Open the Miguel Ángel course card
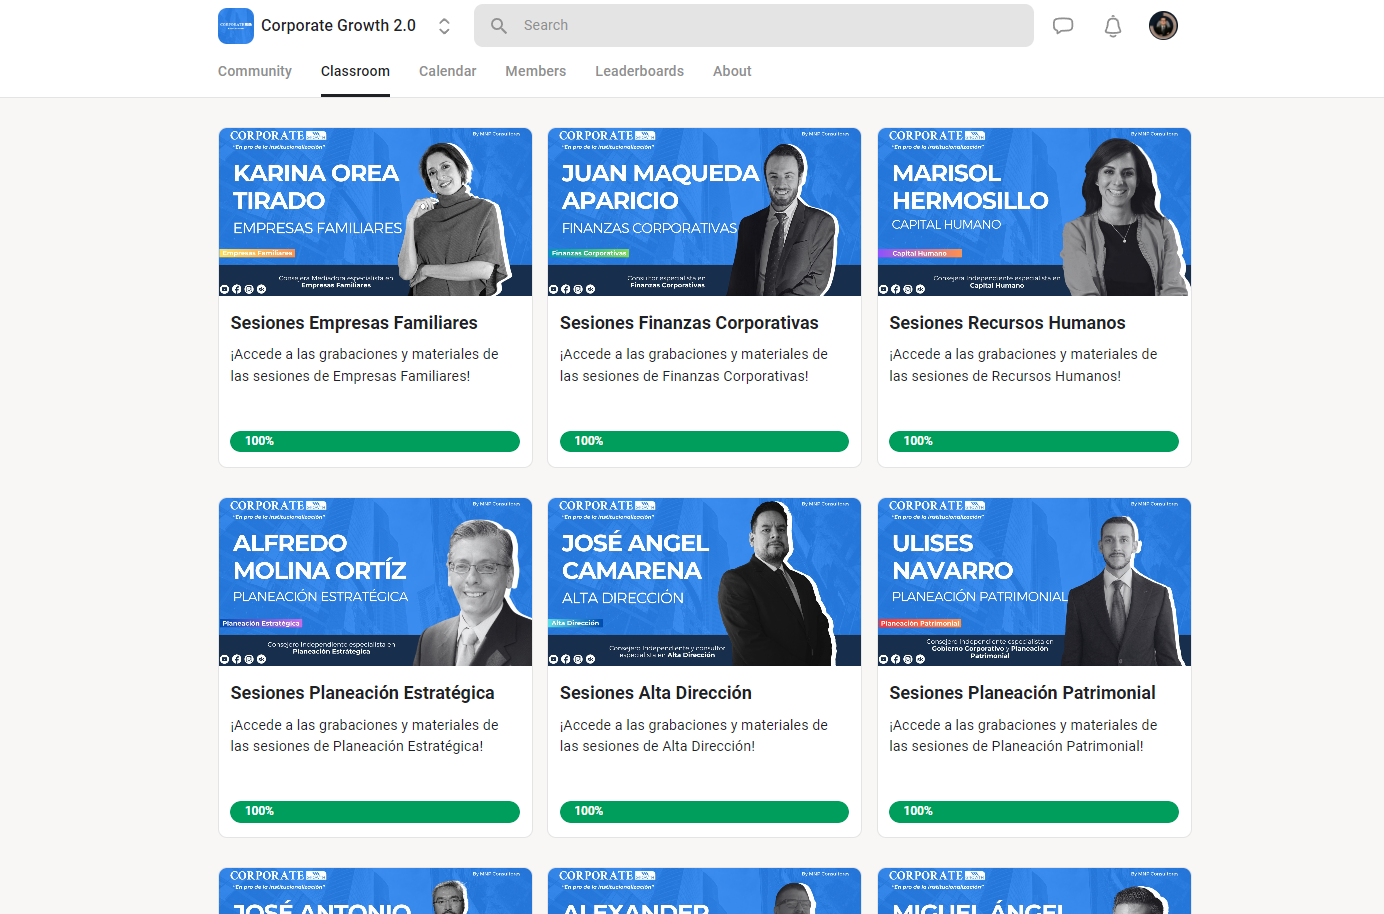The image size is (1384, 914). pos(1034,891)
